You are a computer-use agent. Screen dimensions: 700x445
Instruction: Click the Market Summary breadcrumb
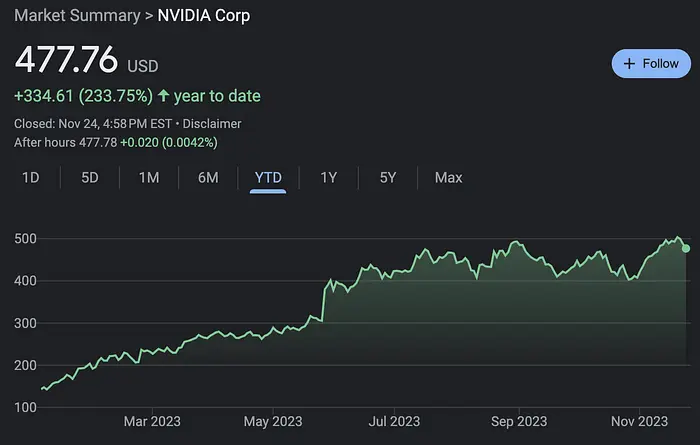[77, 16]
